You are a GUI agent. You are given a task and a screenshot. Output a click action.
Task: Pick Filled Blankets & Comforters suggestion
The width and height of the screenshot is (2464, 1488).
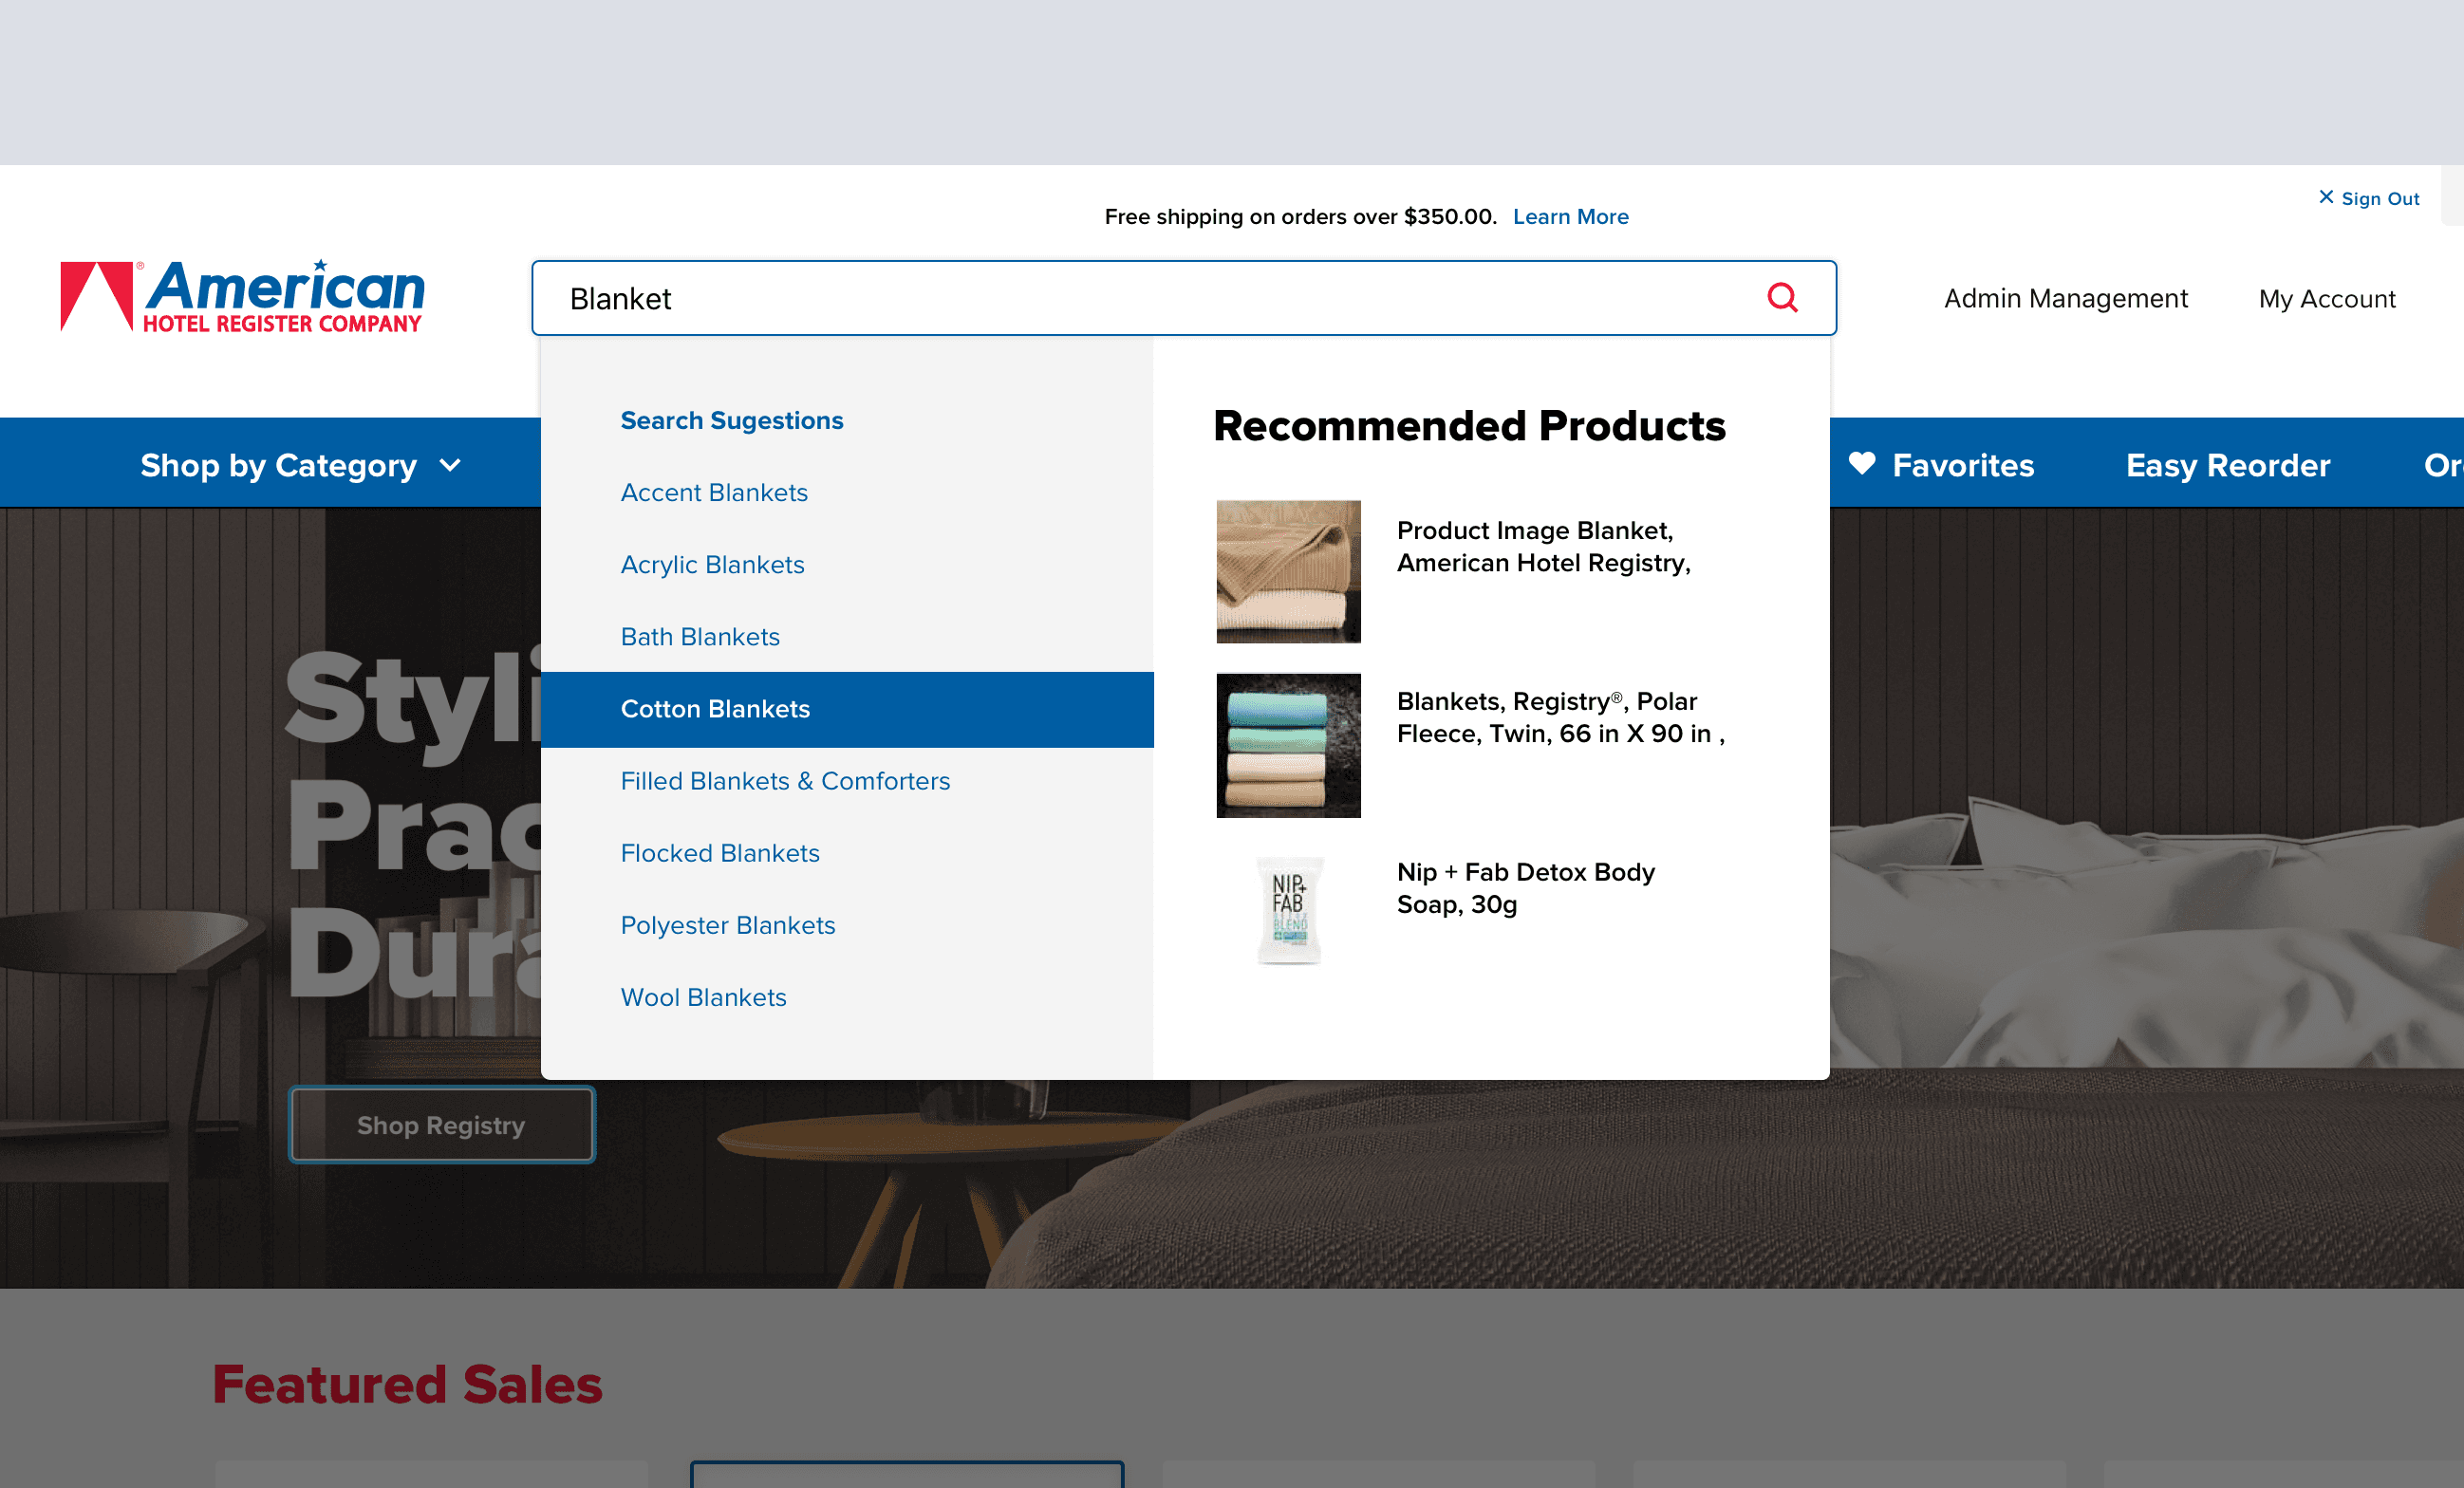point(785,781)
